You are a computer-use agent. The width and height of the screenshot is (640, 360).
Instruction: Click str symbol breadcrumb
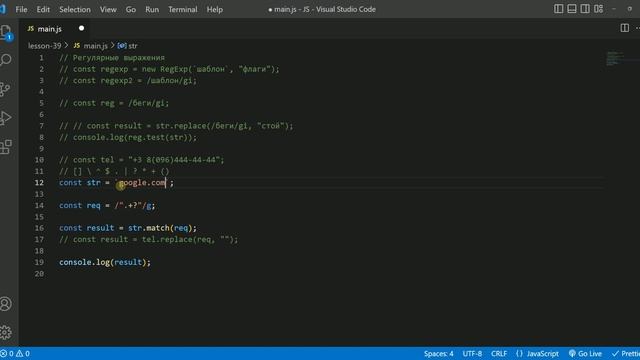(x=128, y=46)
